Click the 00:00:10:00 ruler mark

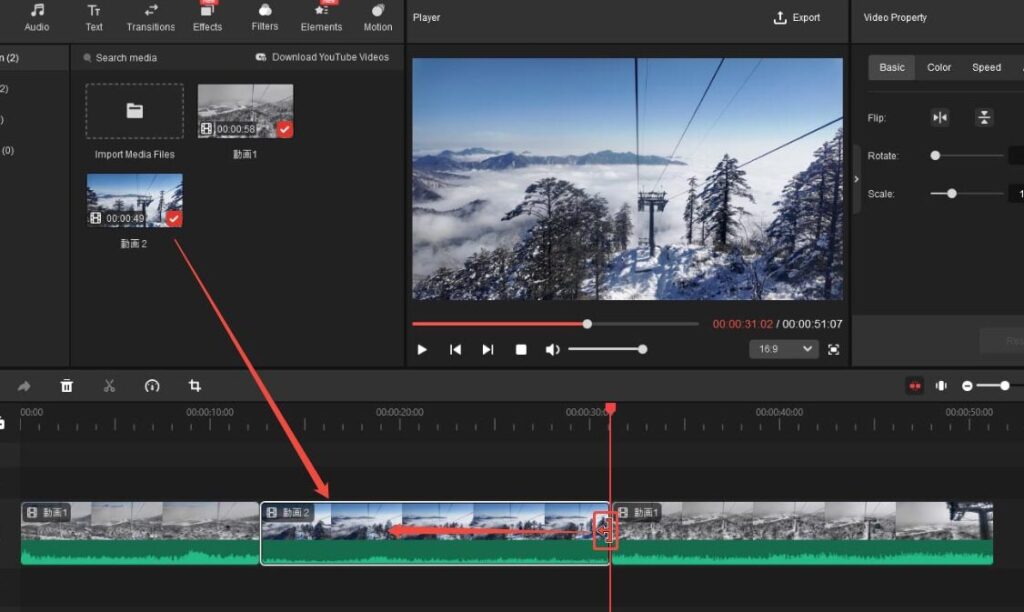210,412
